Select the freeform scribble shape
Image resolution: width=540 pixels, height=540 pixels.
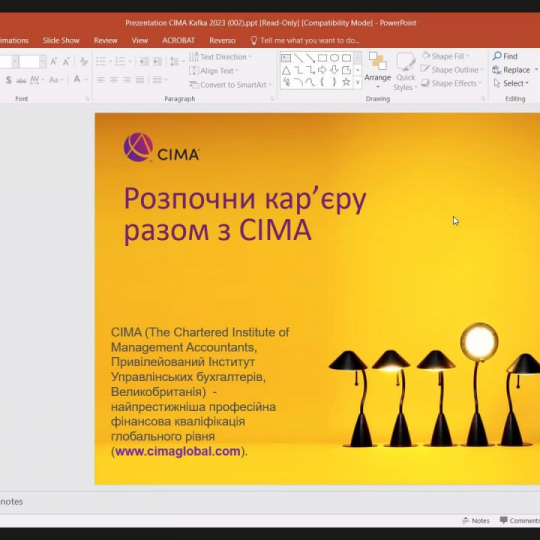[286, 82]
